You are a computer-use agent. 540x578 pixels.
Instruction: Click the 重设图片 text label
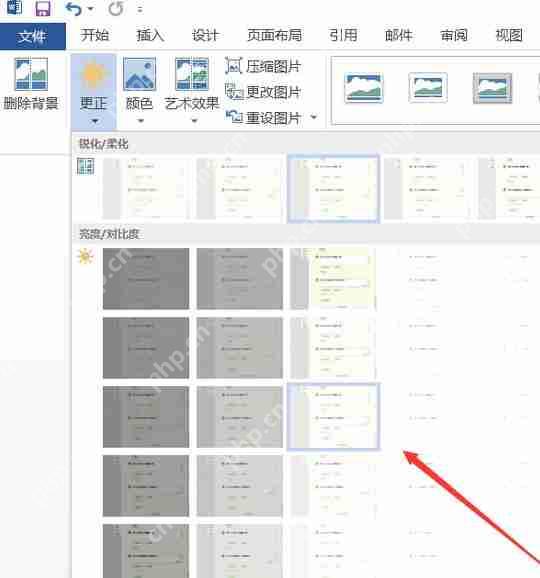coord(273,118)
